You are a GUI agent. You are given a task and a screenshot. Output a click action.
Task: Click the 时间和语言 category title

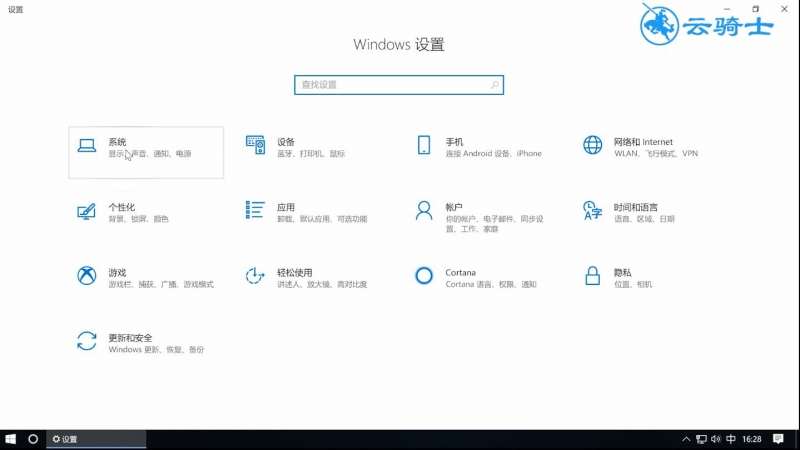[x=636, y=207]
